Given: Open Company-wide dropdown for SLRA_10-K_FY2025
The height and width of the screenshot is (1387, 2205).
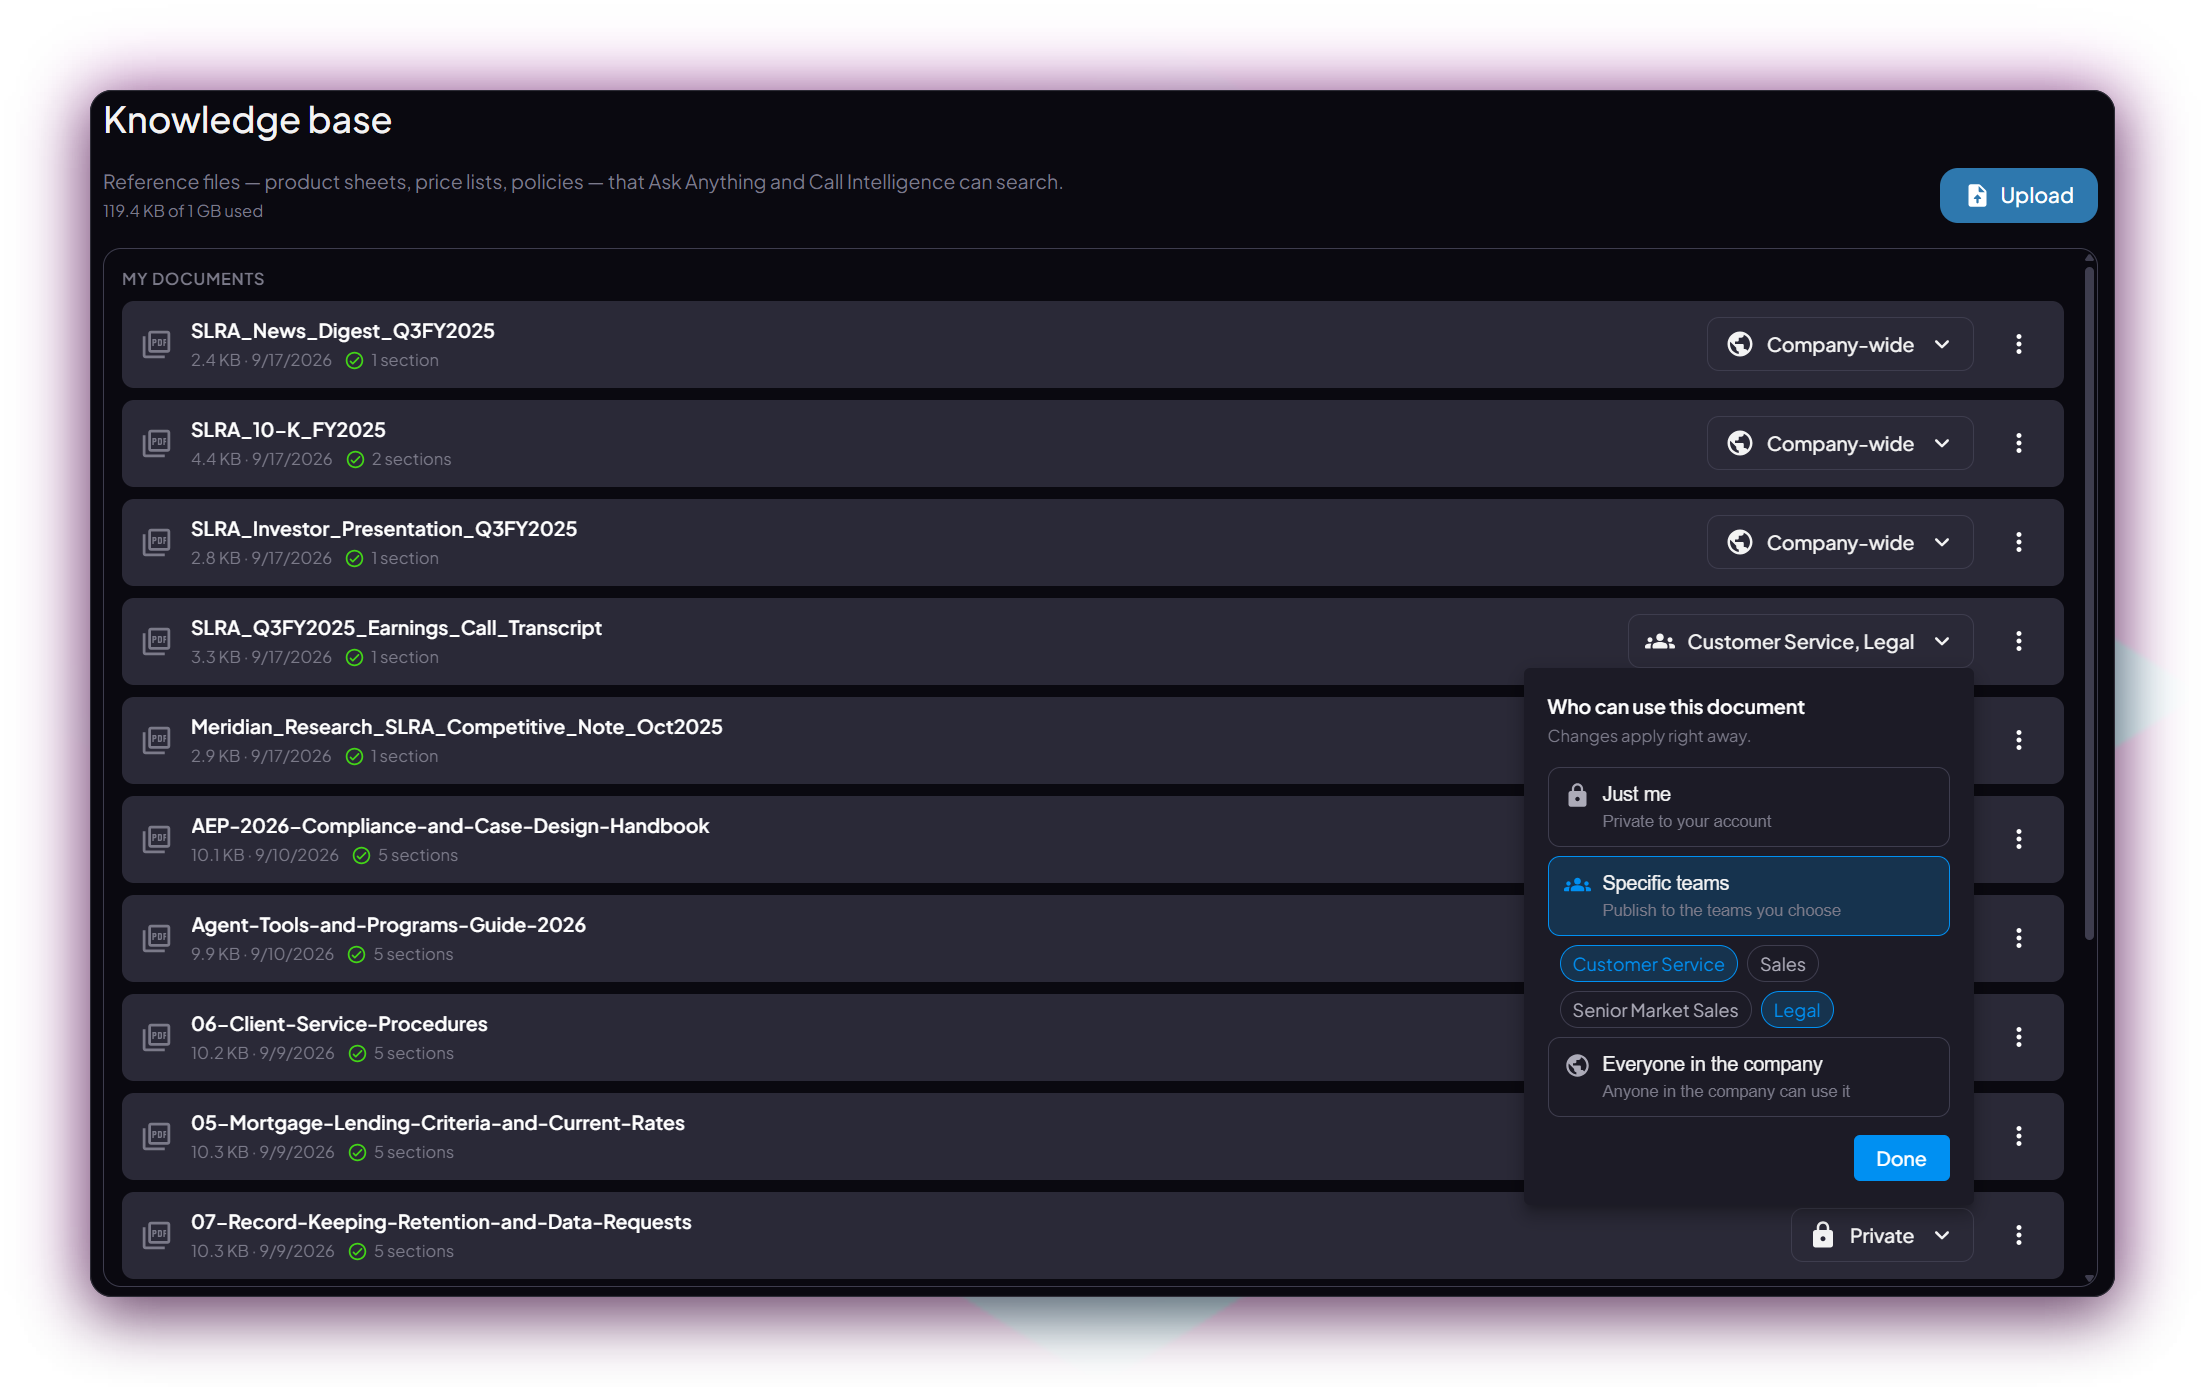Looking at the screenshot, I should click(1839, 443).
